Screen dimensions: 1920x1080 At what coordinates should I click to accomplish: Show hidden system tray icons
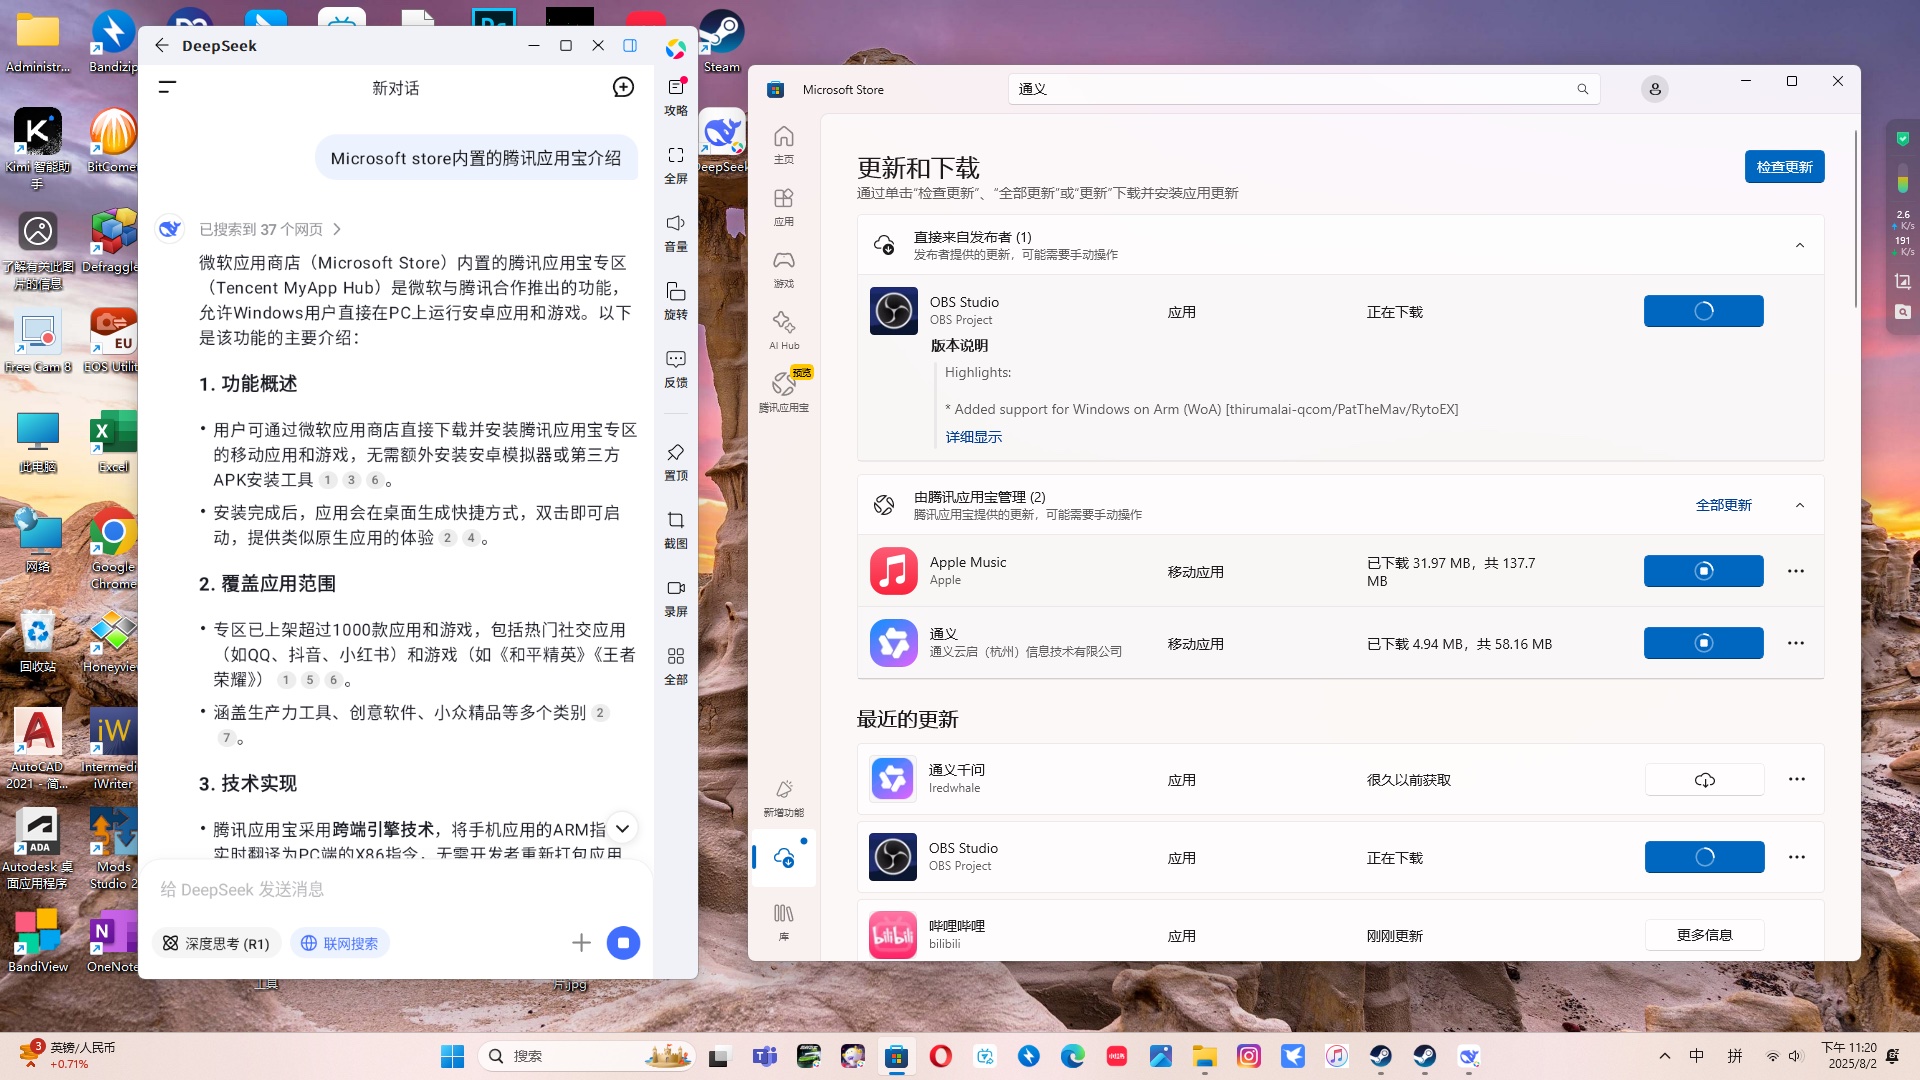tap(1664, 1056)
